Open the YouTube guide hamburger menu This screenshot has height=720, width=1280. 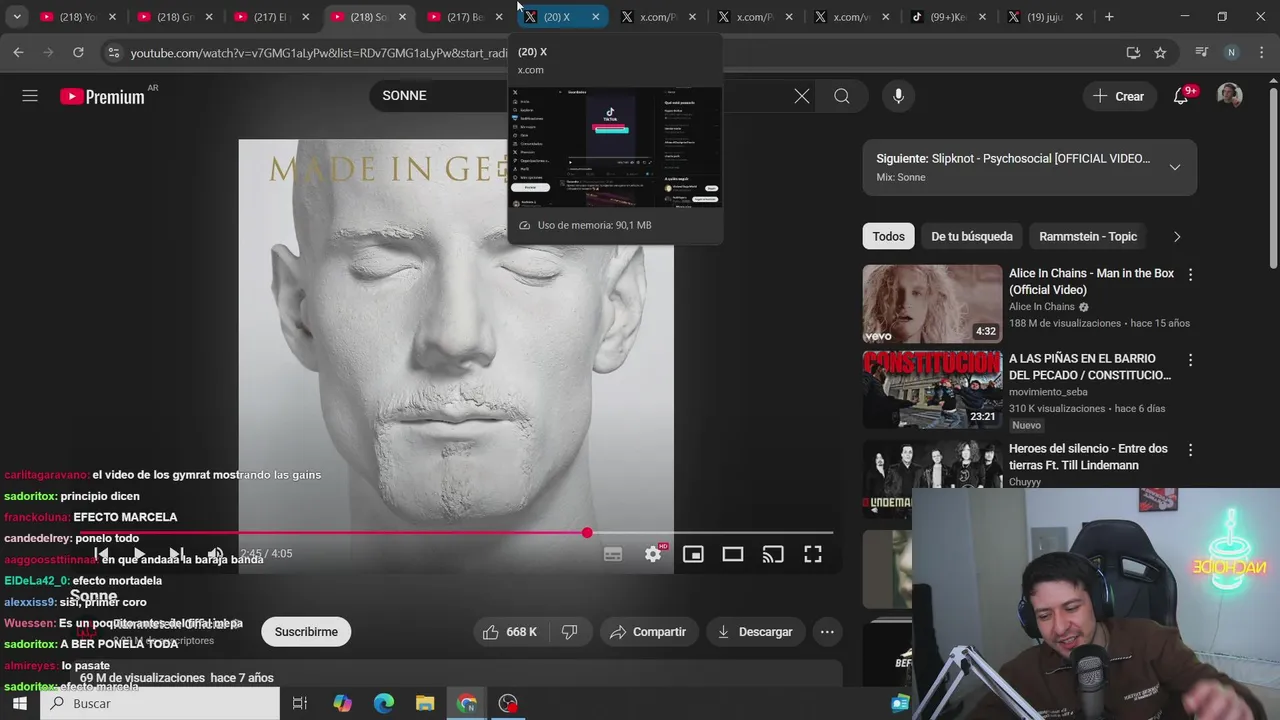30,96
